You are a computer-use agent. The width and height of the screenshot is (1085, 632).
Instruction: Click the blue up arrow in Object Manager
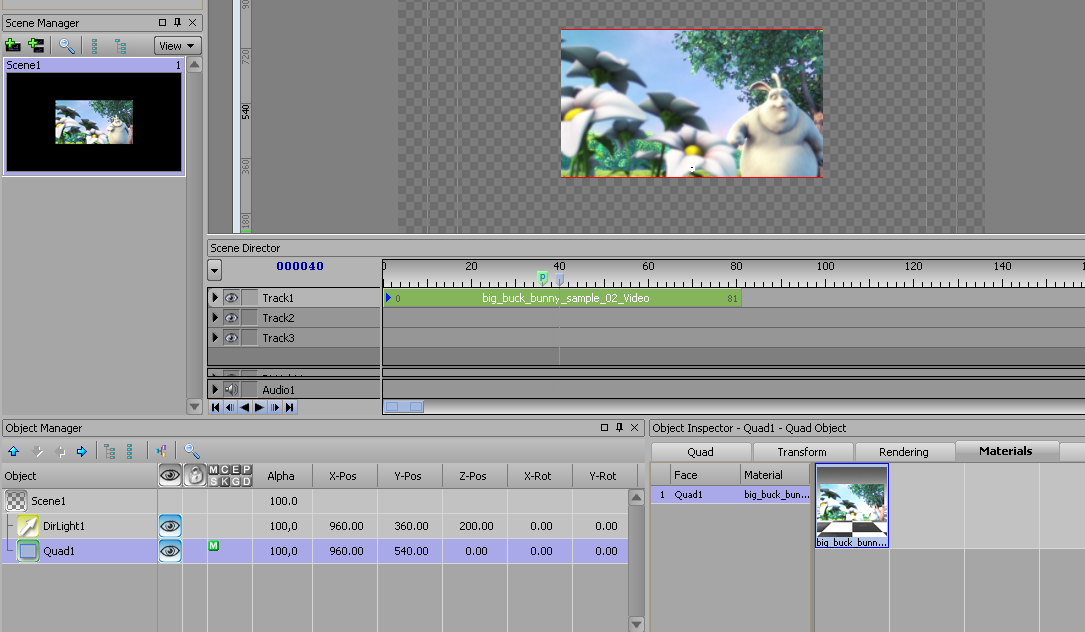(x=13, y=452)
